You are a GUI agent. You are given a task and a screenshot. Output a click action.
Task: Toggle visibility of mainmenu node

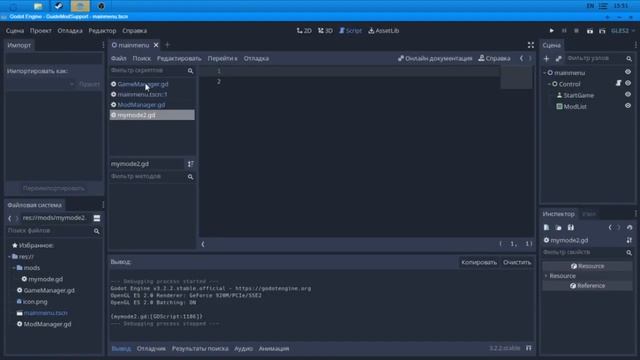tap(628, 72)
